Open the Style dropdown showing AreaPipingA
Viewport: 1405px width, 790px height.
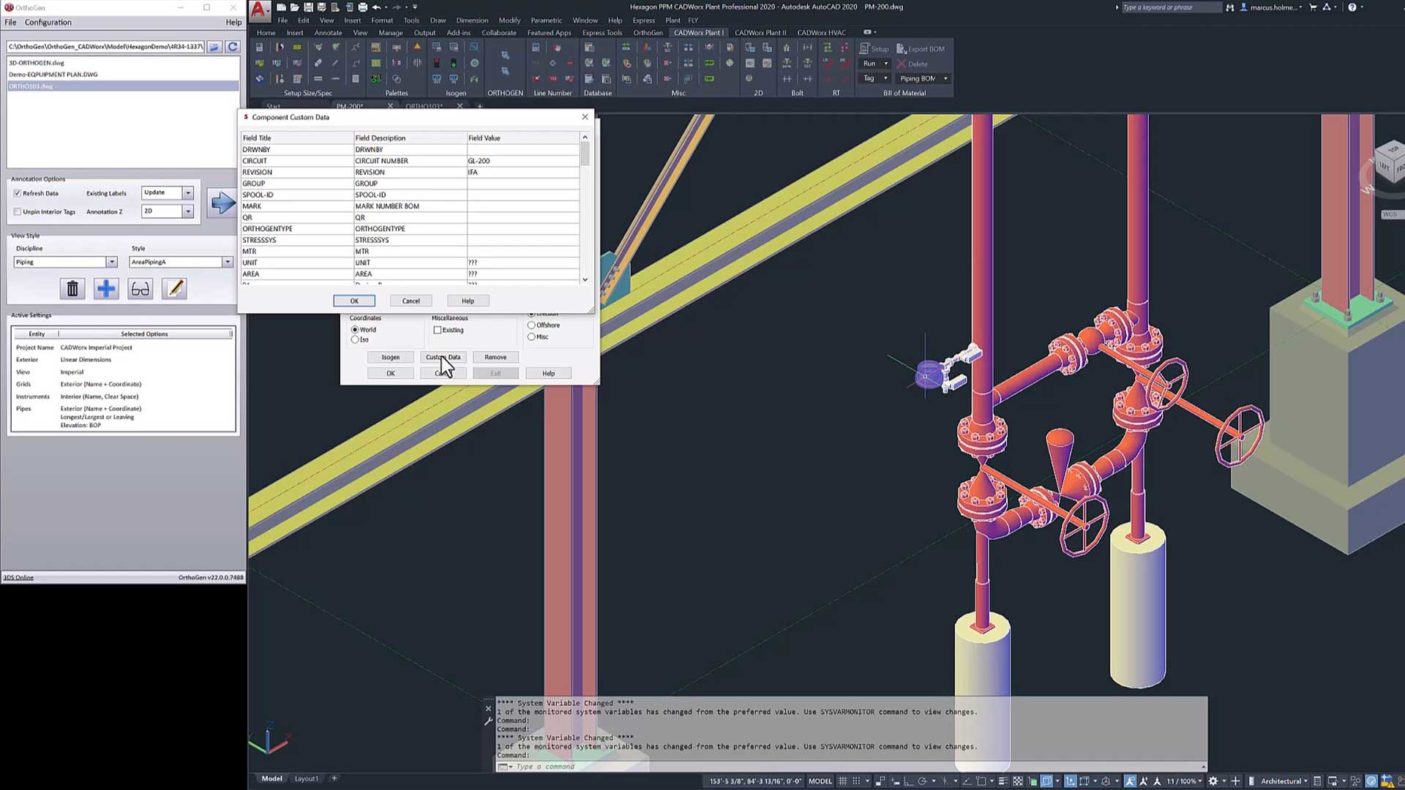click(x=181, y=262)
